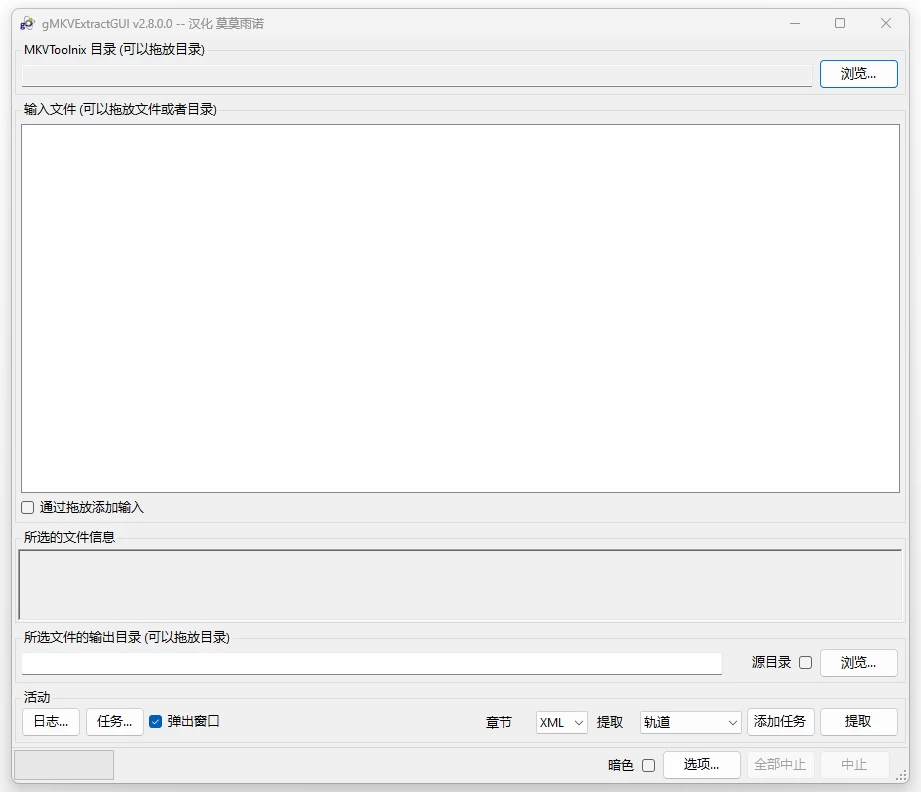The width and height of the screenshot is (921, 792).
Task: Enable the 通过拖放添加输入 checkbox
Action: 28,507
